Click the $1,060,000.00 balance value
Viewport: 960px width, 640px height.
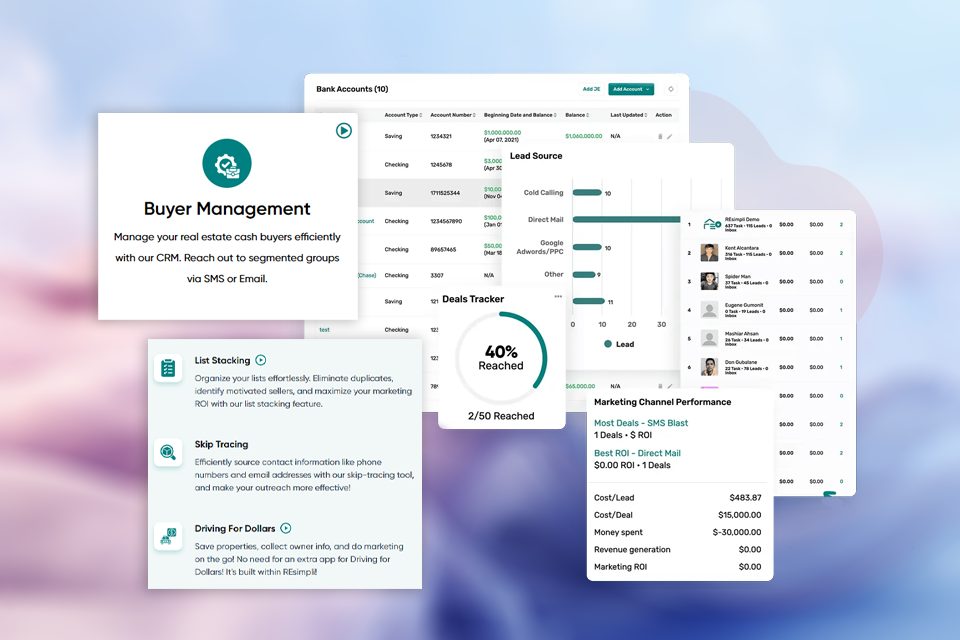[x=583, y=136]
